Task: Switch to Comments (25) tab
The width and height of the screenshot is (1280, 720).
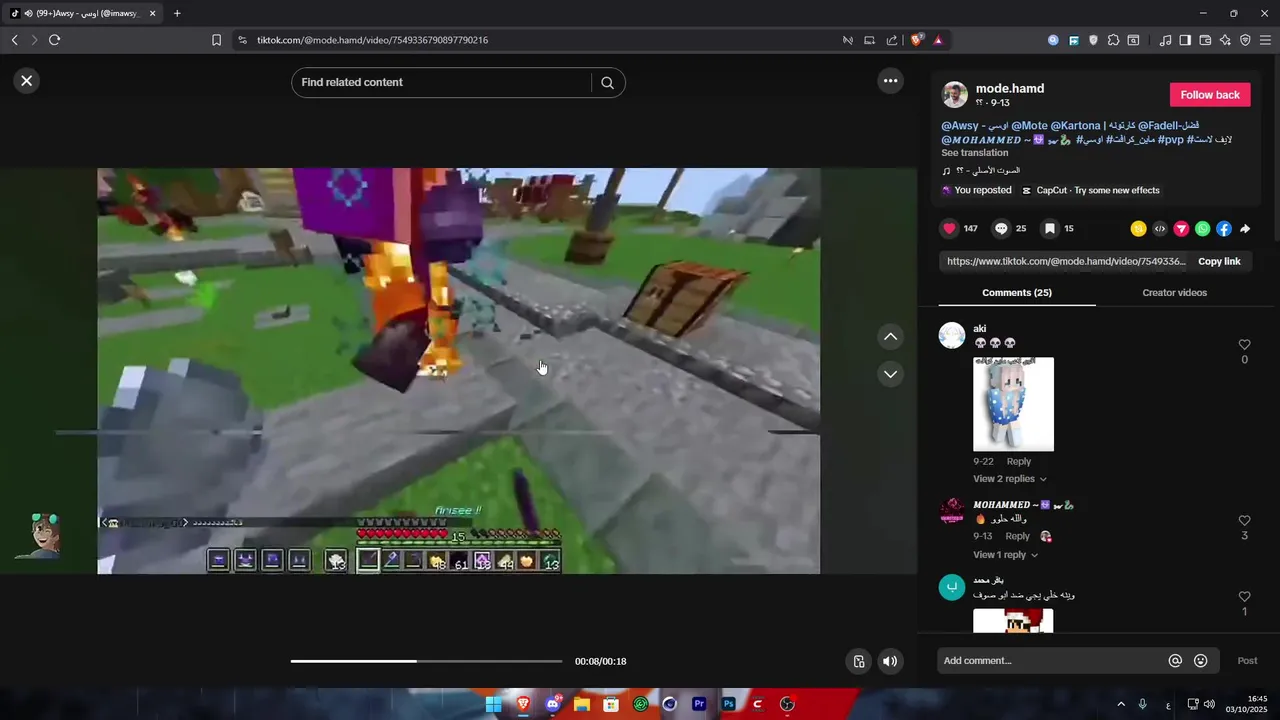Action: tap(1017, 293)
